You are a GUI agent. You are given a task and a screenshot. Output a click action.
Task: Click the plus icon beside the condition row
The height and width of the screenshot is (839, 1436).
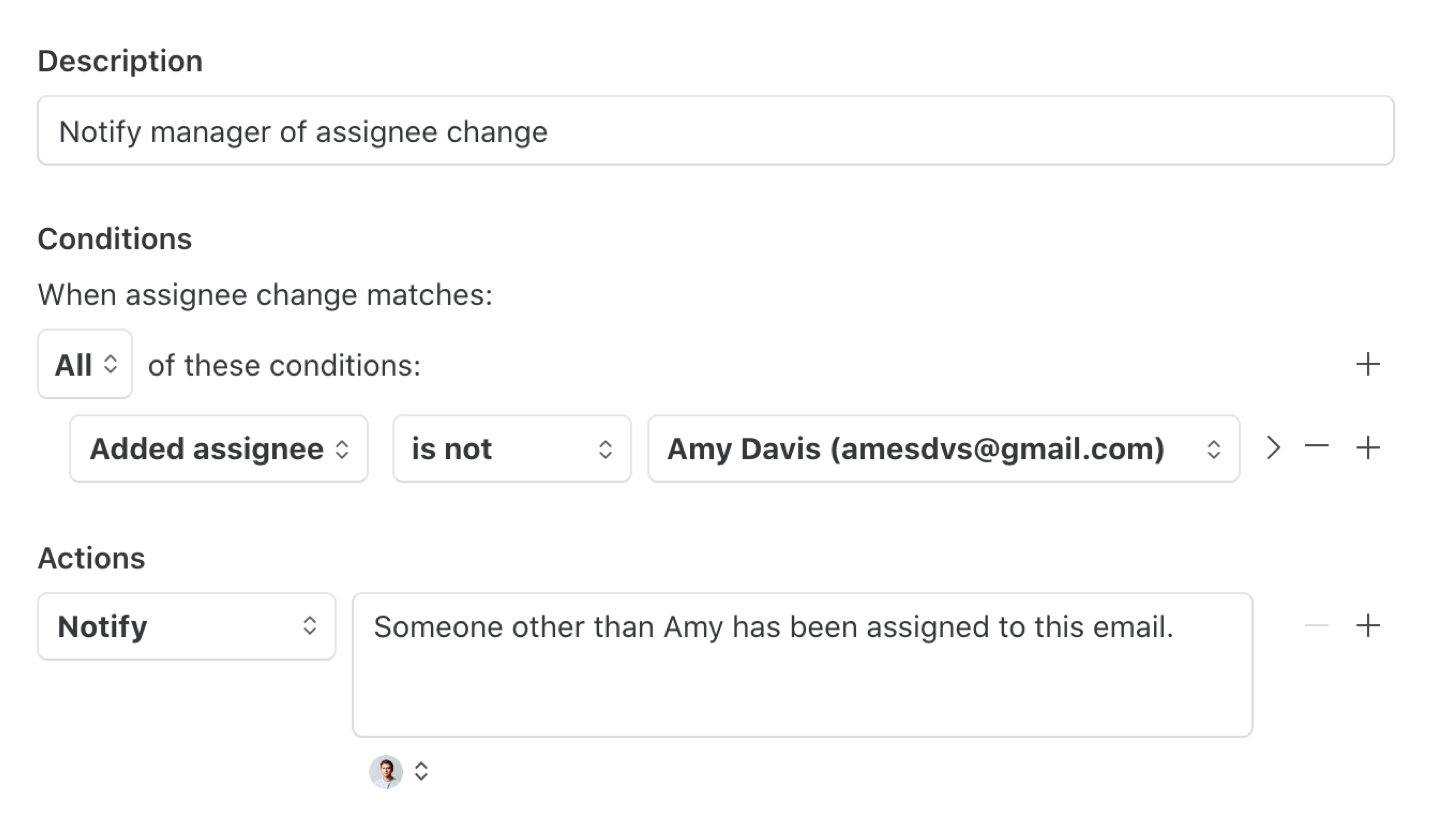[x=1368, y=447]
